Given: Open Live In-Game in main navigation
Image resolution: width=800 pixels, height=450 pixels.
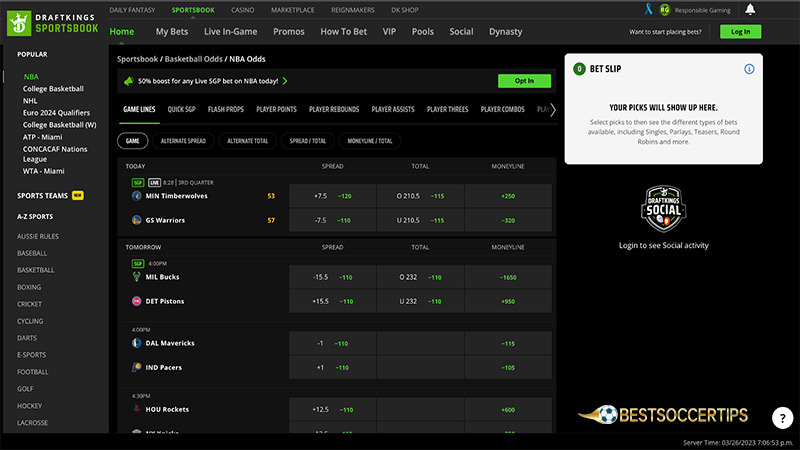Looking at the screenshot, I should coord(231,32).
